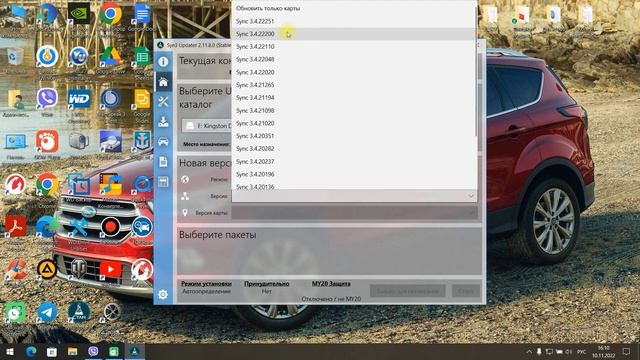Click the 'Принудительно' underlined label
640x360 pixels.
[x=267, y=284]
